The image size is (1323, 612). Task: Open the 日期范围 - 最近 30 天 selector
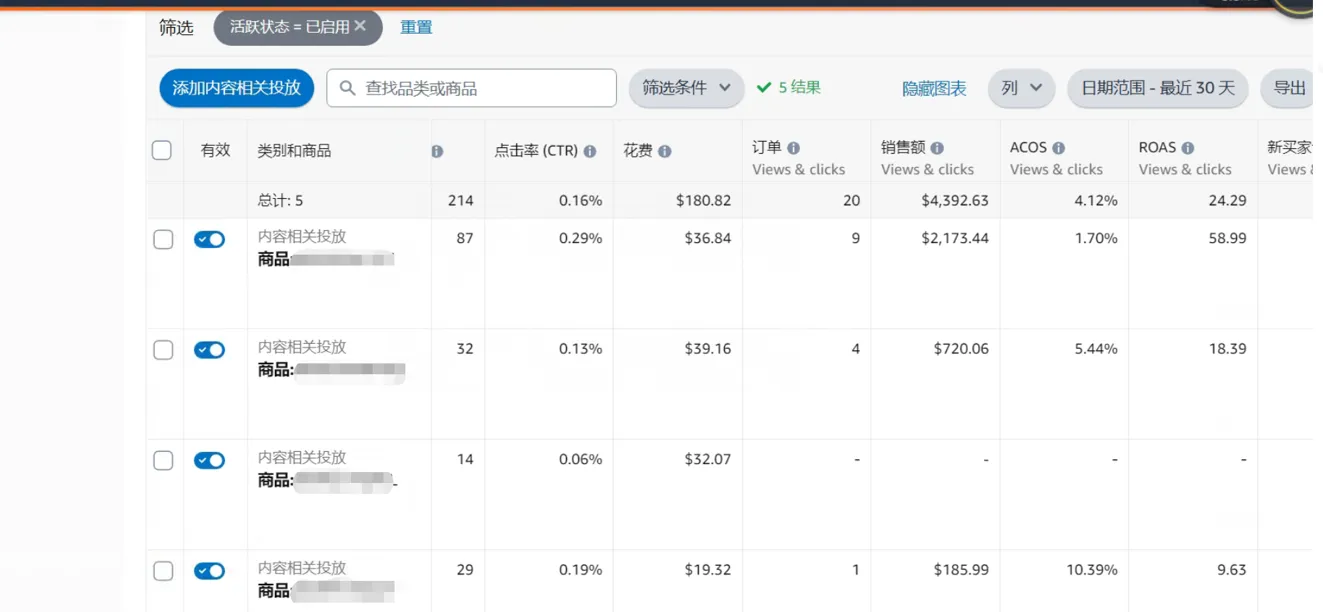(1157, 88)
